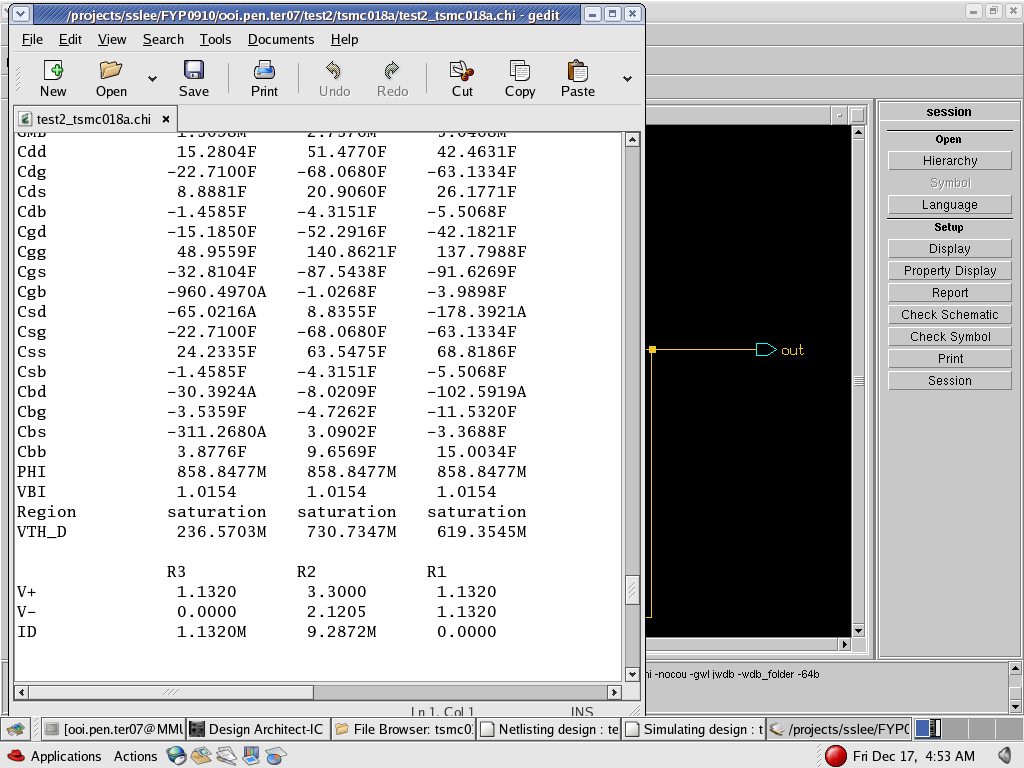Click the Check Schematic button

coord(949,314)
